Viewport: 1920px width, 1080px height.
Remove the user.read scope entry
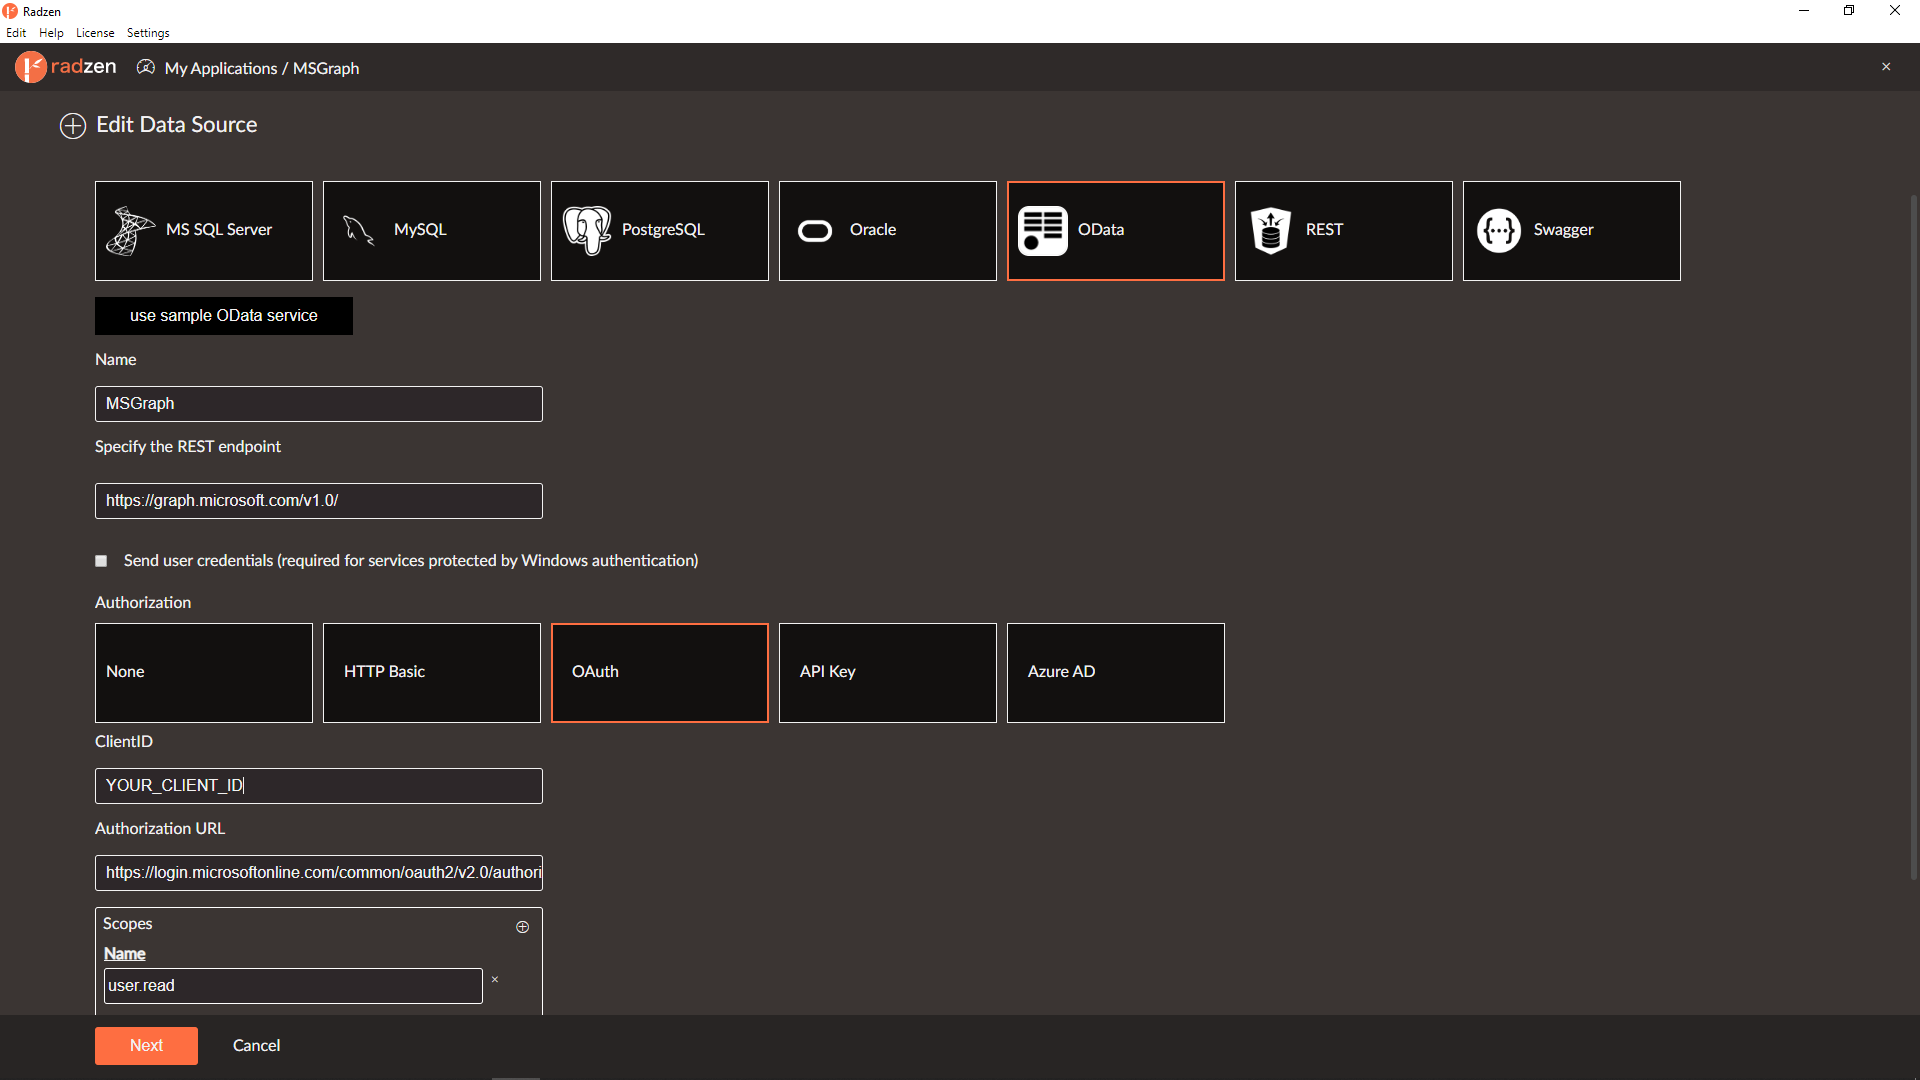pyautogui.click(x=495, y=980)
